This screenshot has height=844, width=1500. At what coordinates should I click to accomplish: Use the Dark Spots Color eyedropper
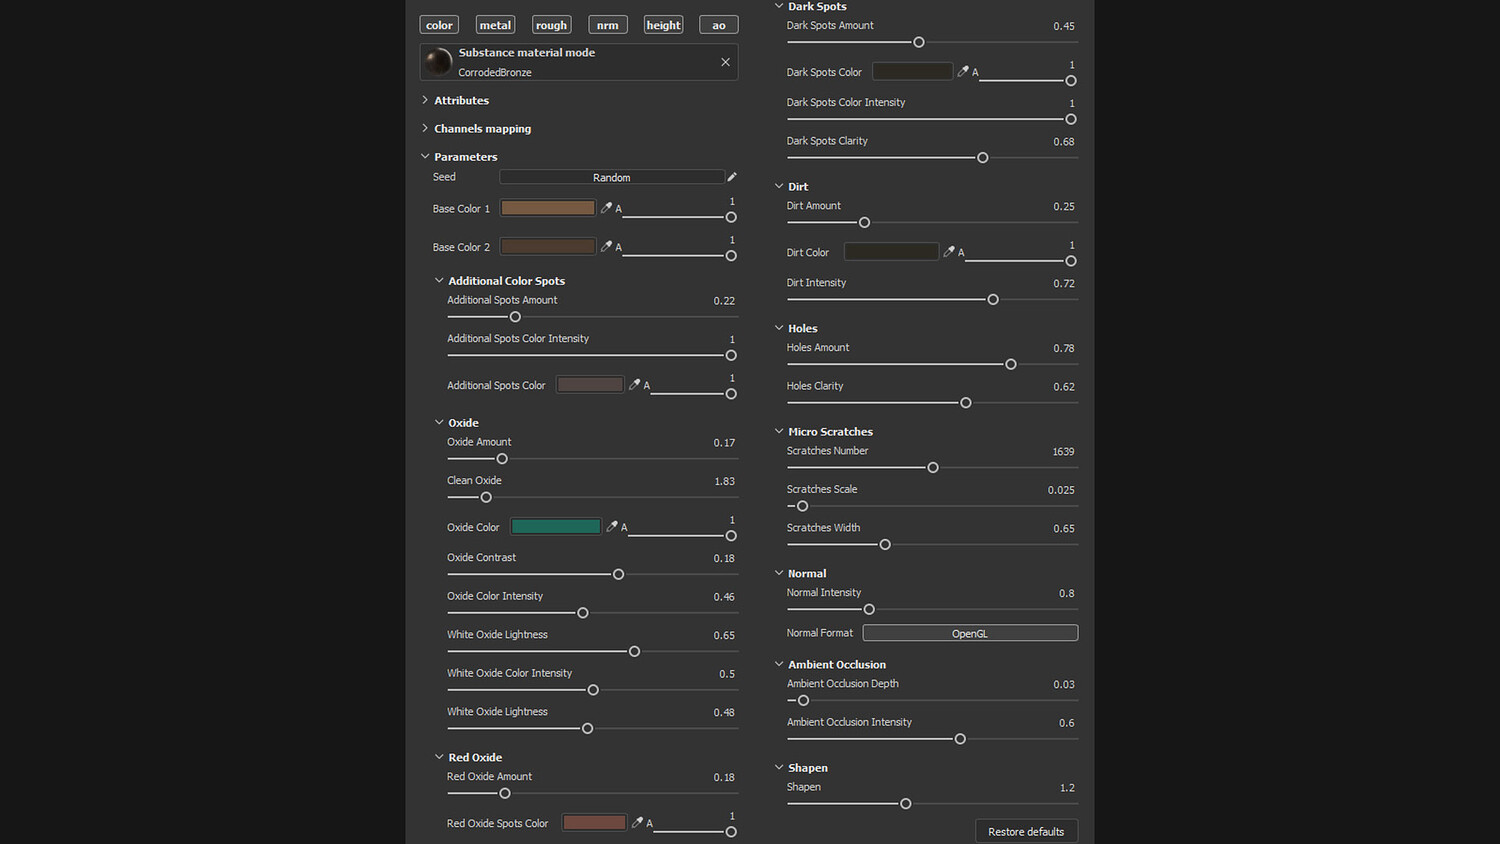tap(963, 72)
